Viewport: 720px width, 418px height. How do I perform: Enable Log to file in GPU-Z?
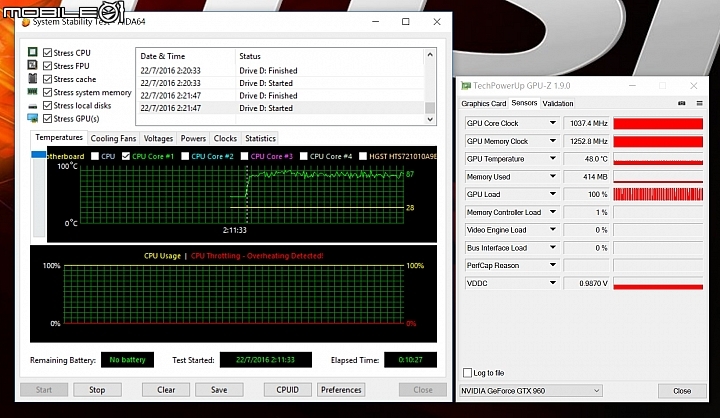467,373
